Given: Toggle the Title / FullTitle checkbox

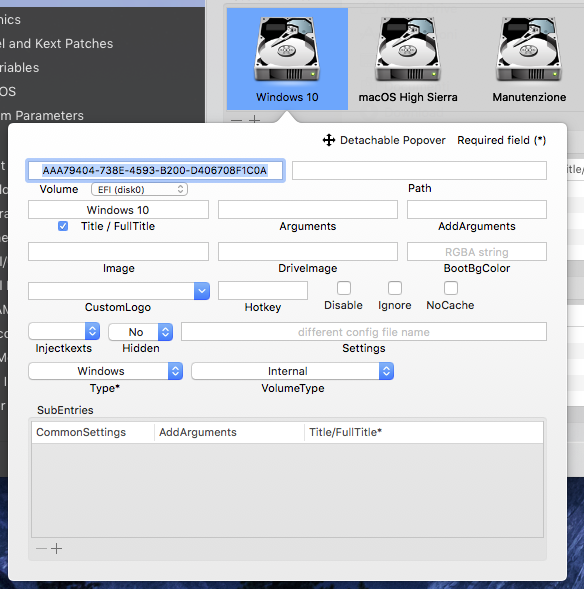Looking at the screenshot, I should 63,226.
